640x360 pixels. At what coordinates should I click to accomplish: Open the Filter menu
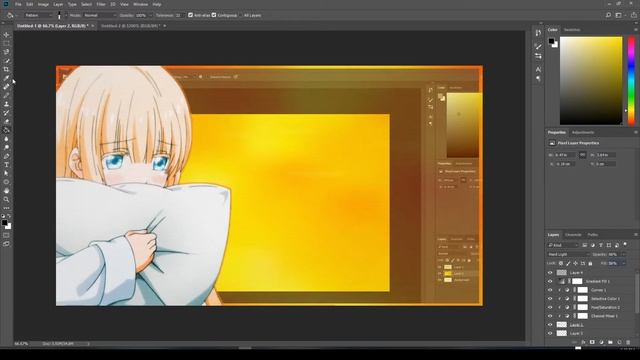point(101,4)
